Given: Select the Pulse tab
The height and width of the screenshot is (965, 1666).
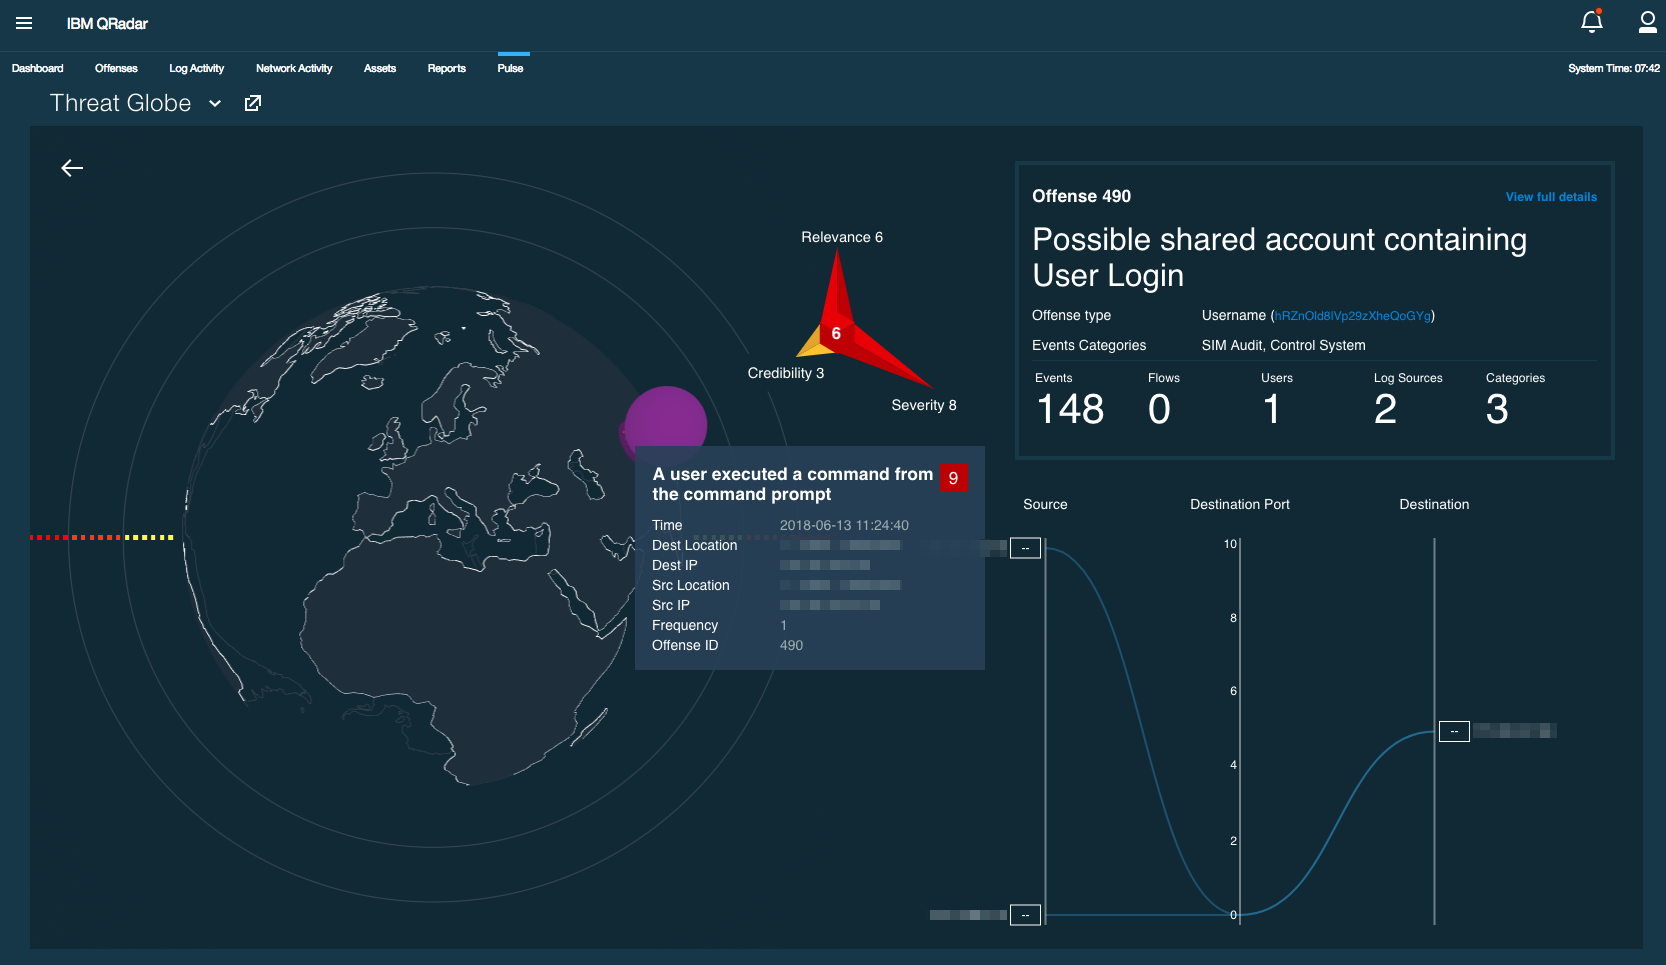Looking at the screenshot, I should tap(511, 68).
